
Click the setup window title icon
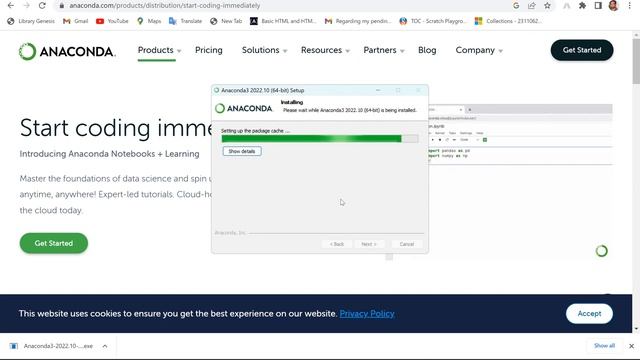(x=217, y=90)
